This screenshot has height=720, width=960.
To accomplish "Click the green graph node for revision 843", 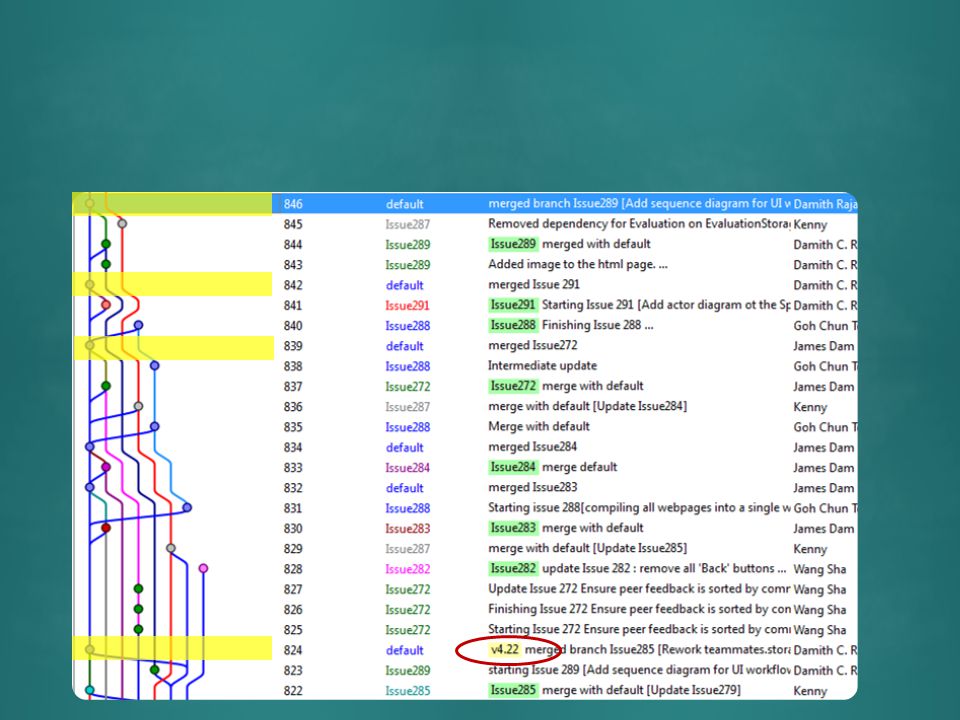I will (106, 264).
